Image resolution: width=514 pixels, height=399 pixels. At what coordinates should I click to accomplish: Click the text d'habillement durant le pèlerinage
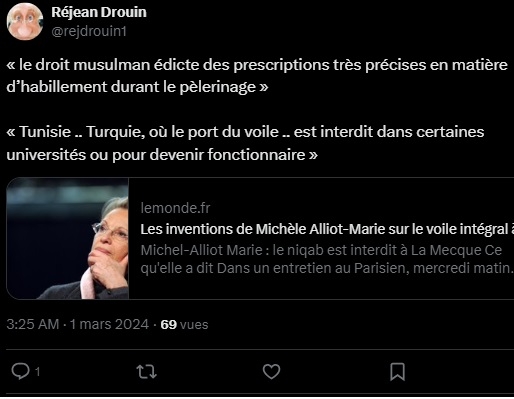coord(137,87)
